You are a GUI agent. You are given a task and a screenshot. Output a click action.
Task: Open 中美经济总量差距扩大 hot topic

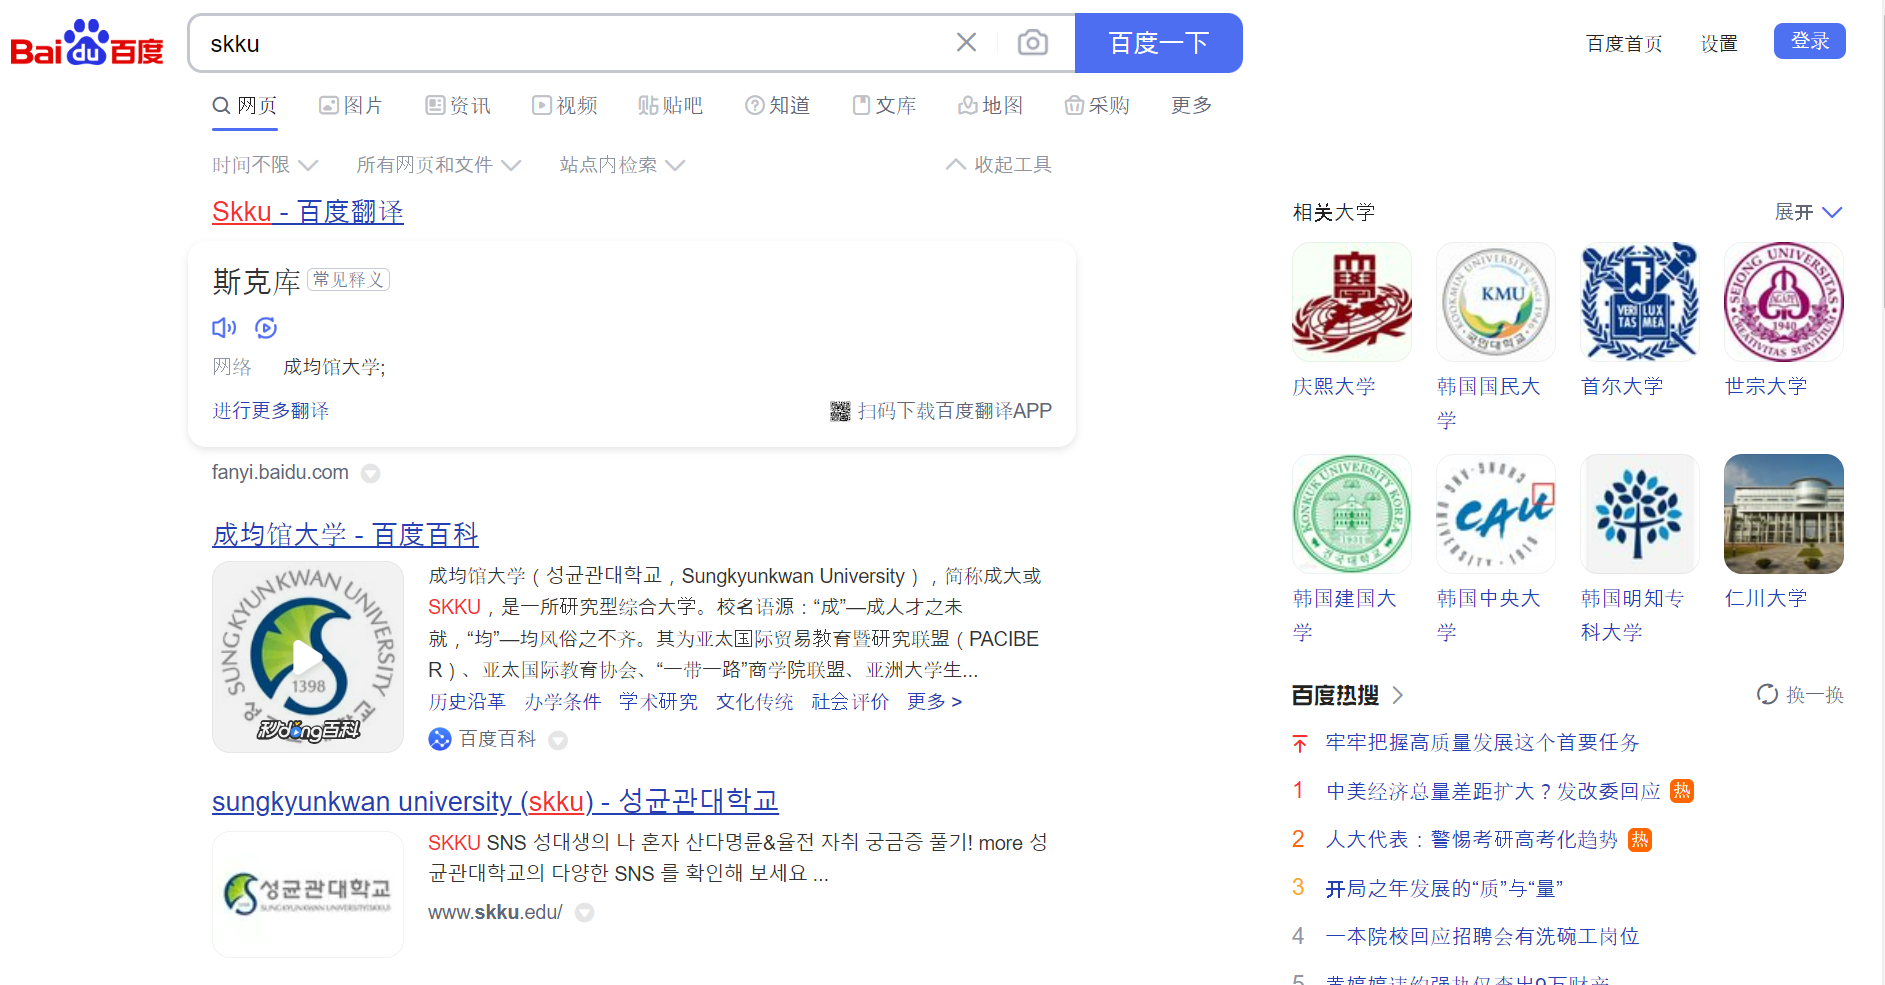pos(1494,791)
